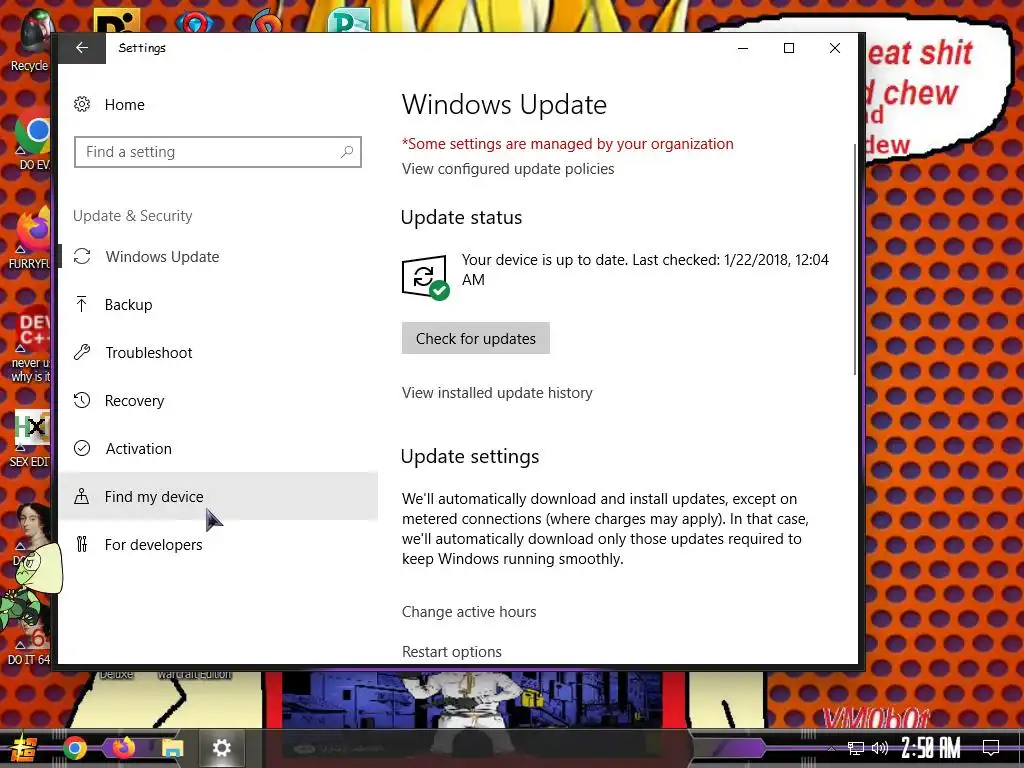
Task: Select the Recovery clock-arrow icon
Action: tap(82, 400)
